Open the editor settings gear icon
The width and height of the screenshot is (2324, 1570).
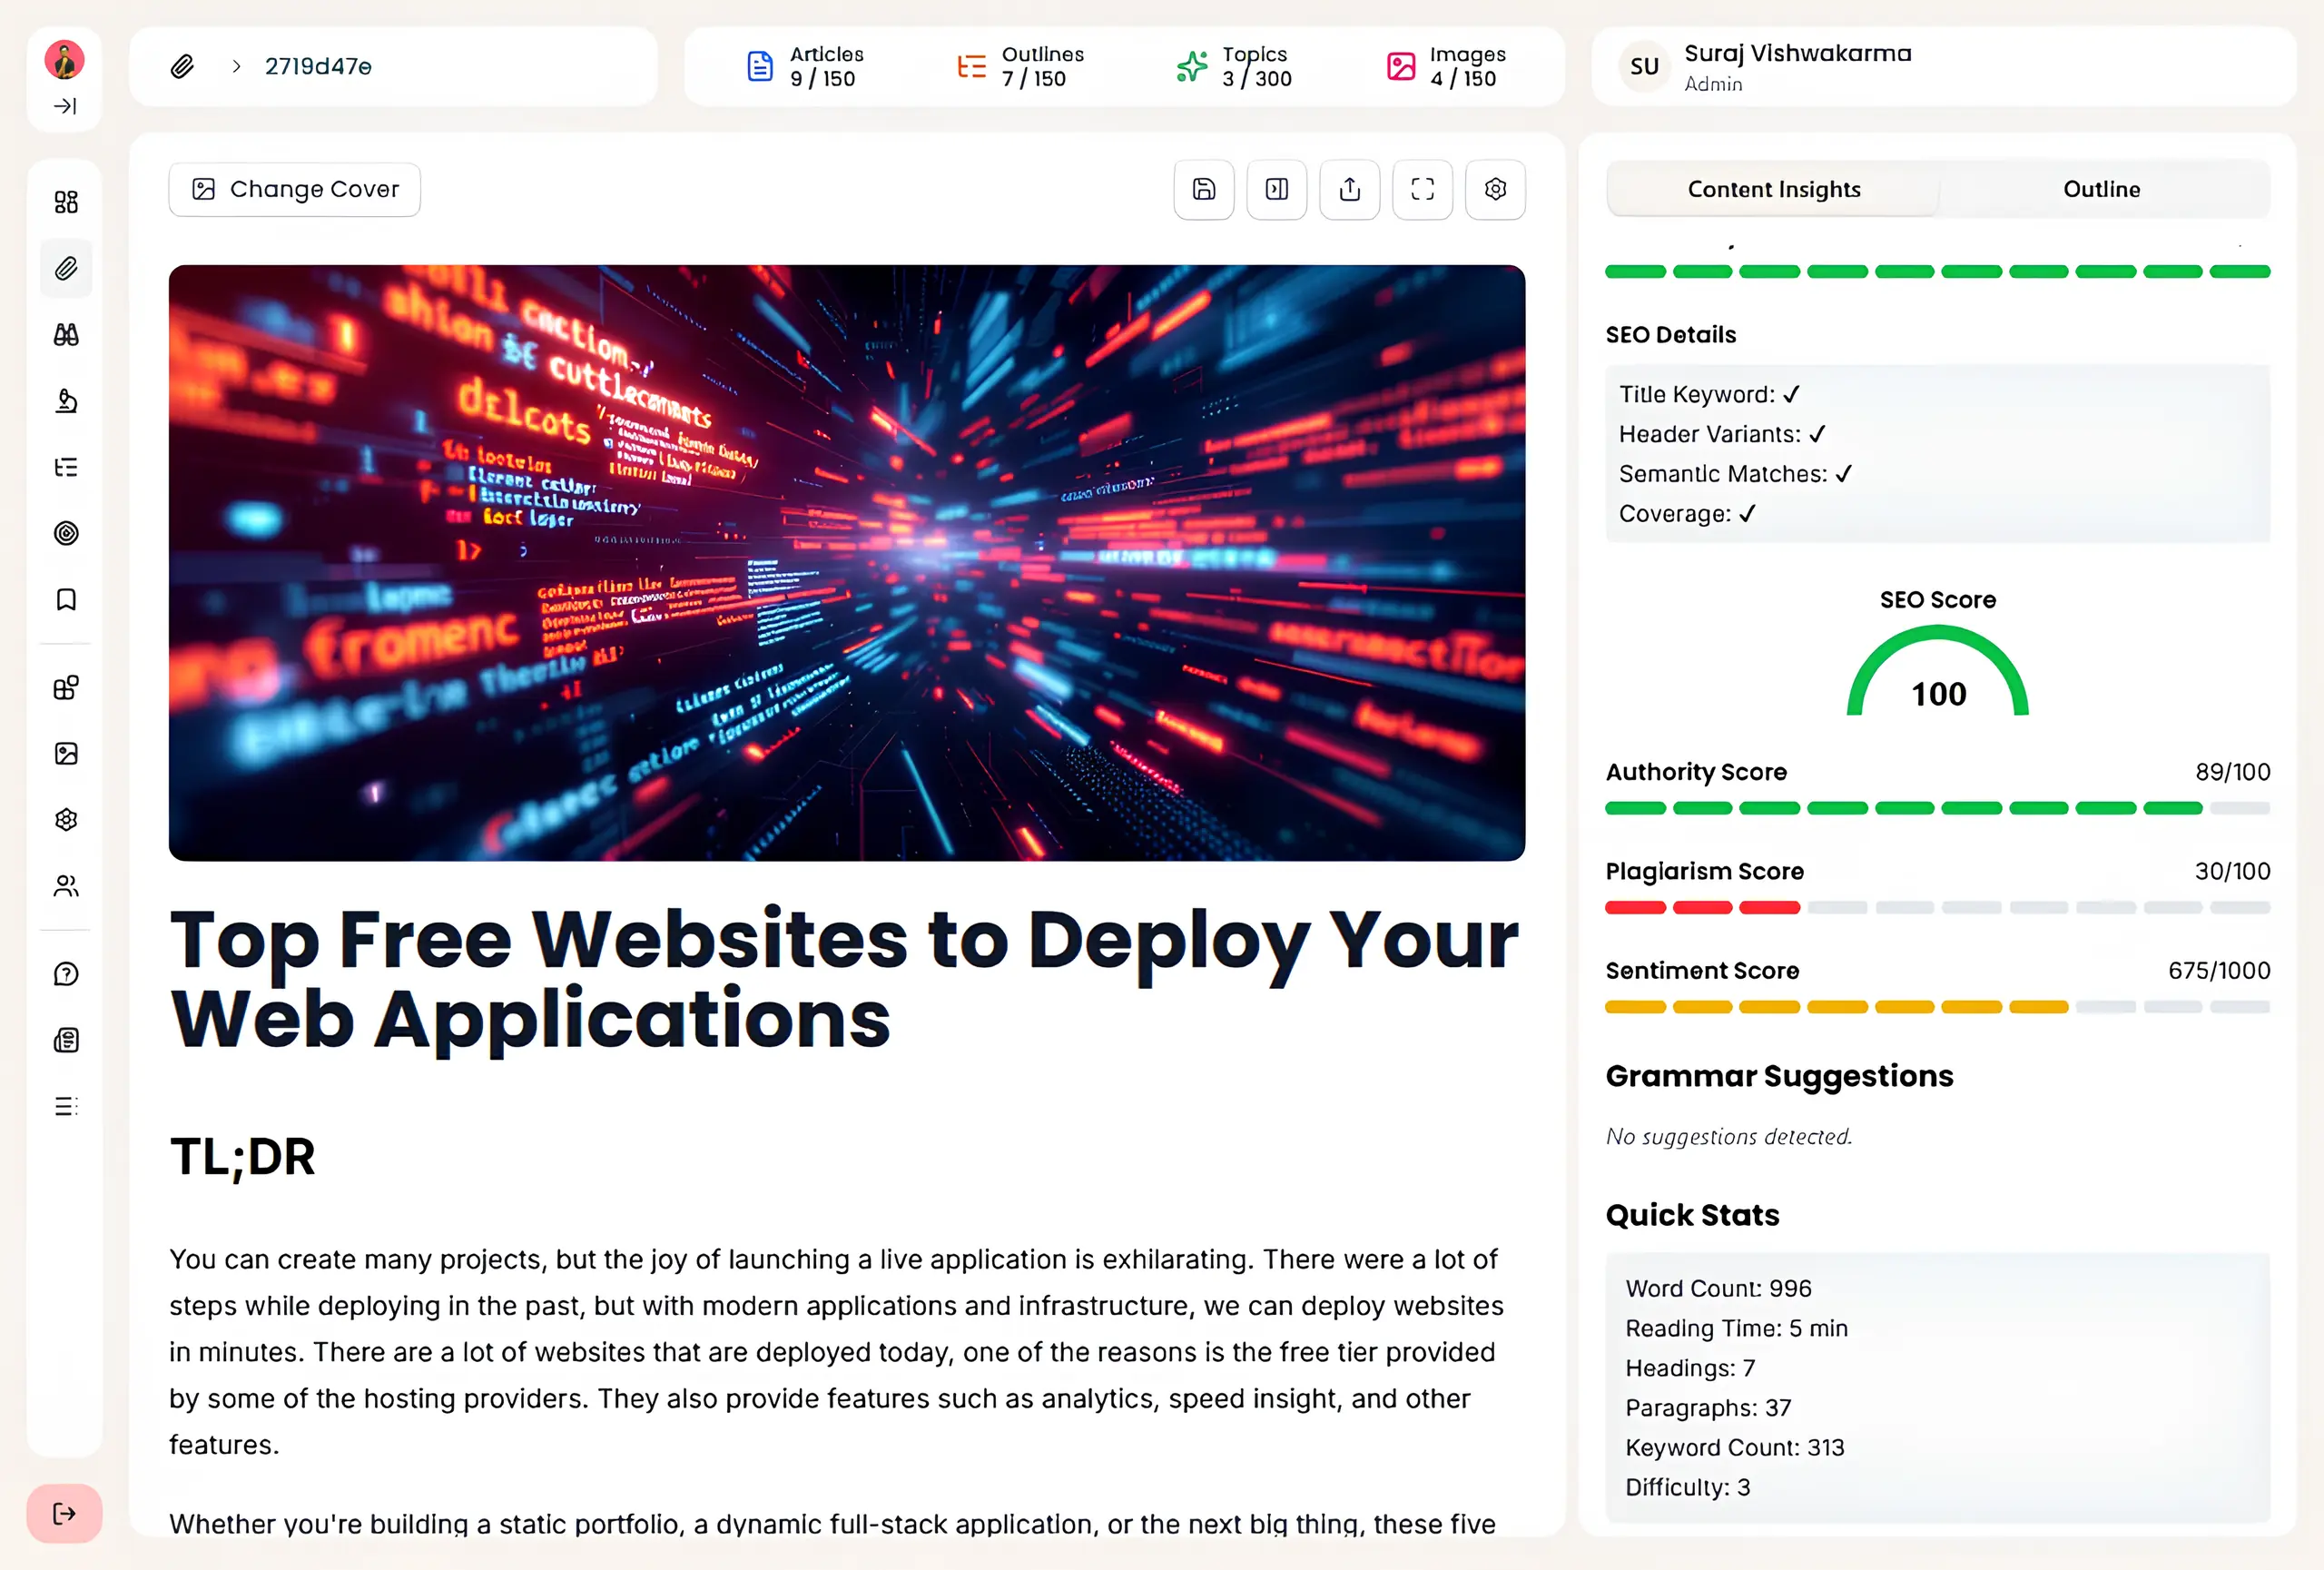tap(1494, 189)
